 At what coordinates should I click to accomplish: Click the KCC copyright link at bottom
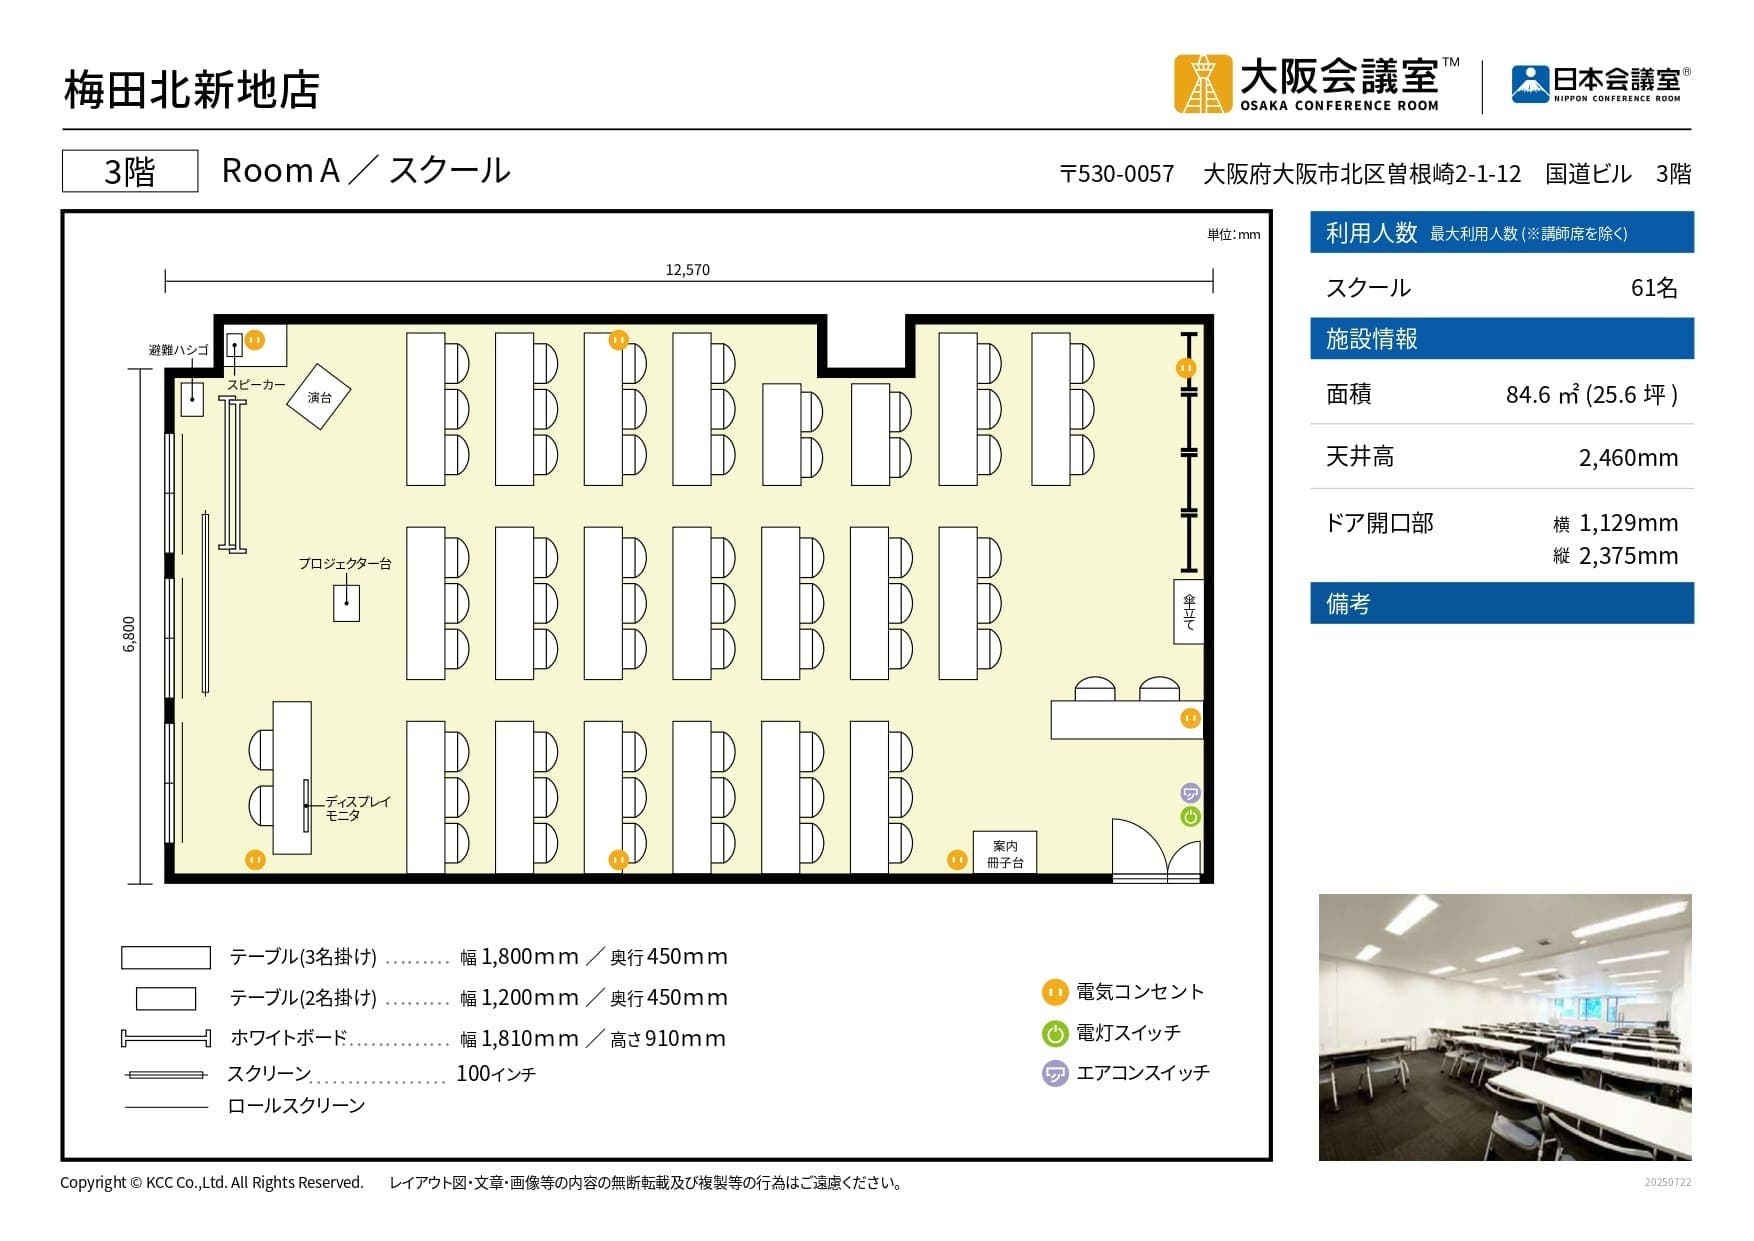click(x=210, y=1182)
